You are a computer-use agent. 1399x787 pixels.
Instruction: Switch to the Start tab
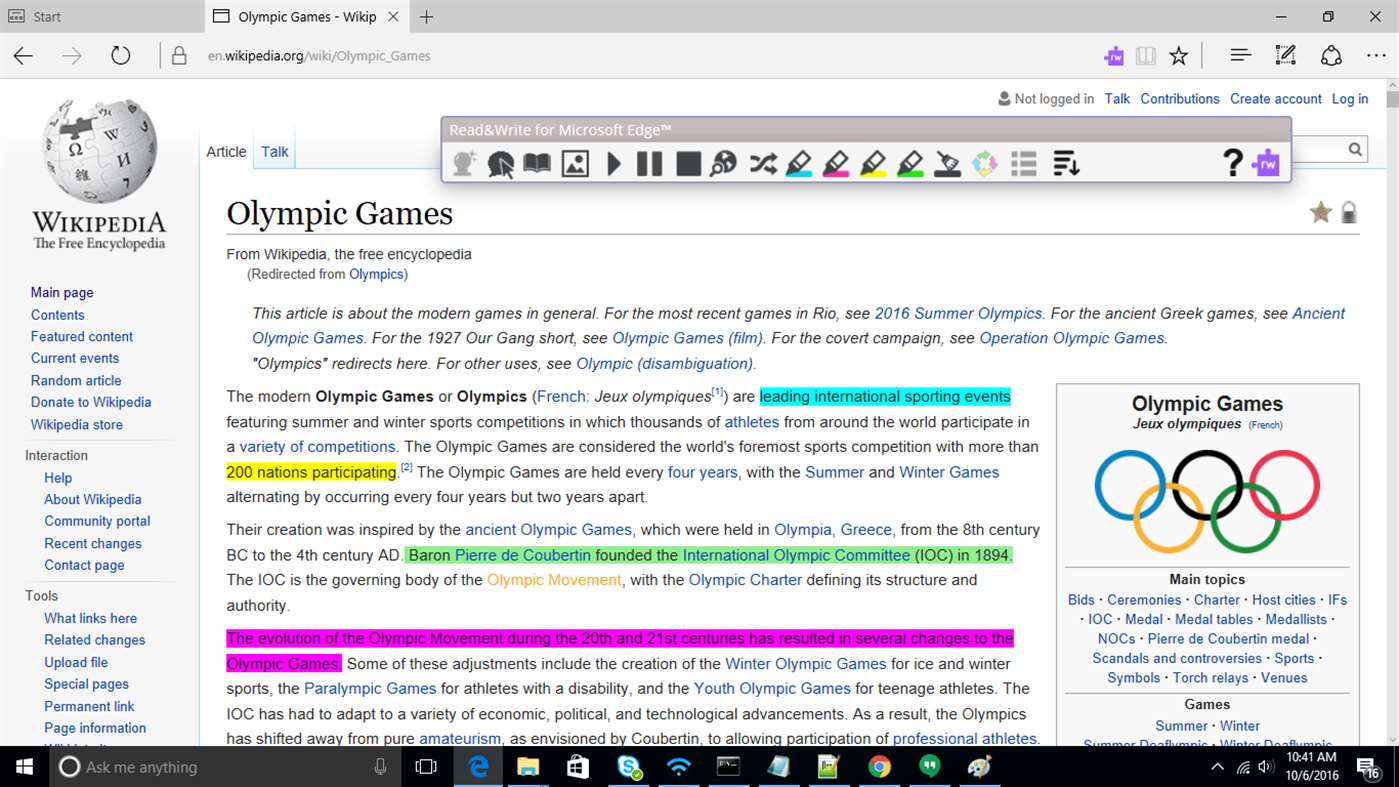100,17
